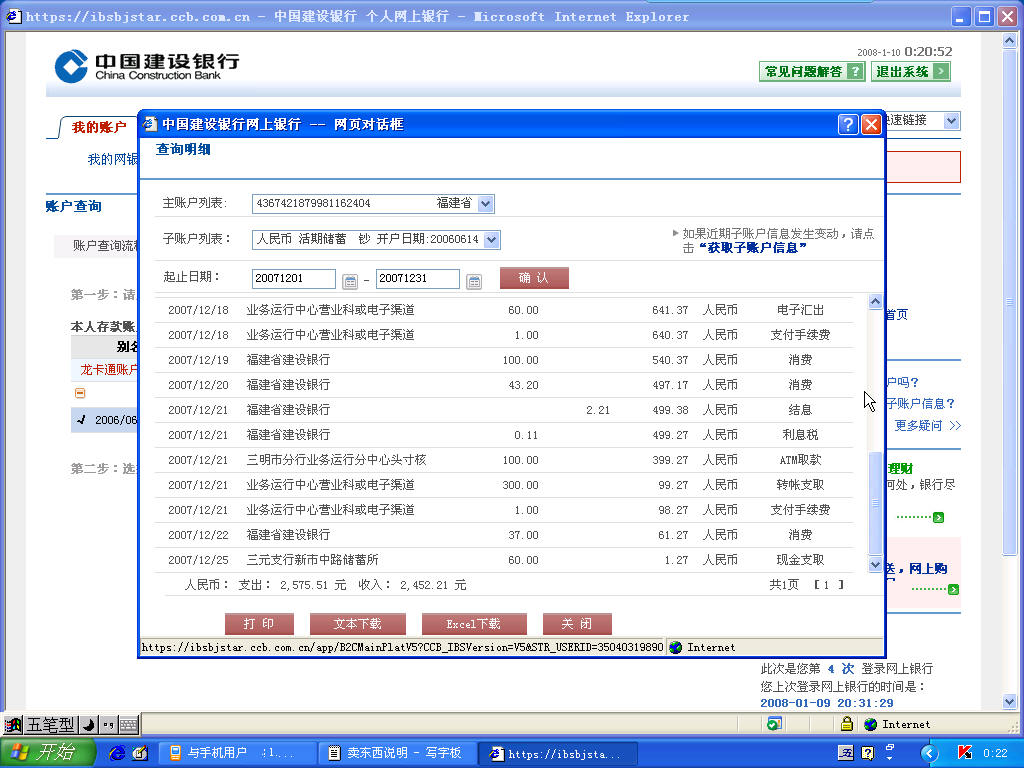The image size is (1024, 768).
Task: Click the 常见问题解答 FAQ button
Action: coord(812,72)
